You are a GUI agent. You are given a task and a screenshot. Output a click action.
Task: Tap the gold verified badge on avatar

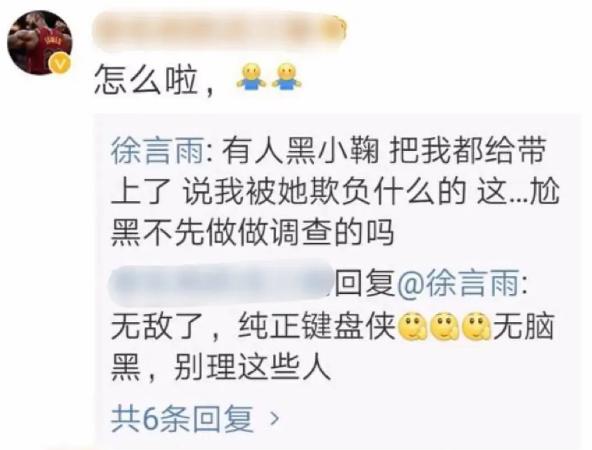point(60,64)
